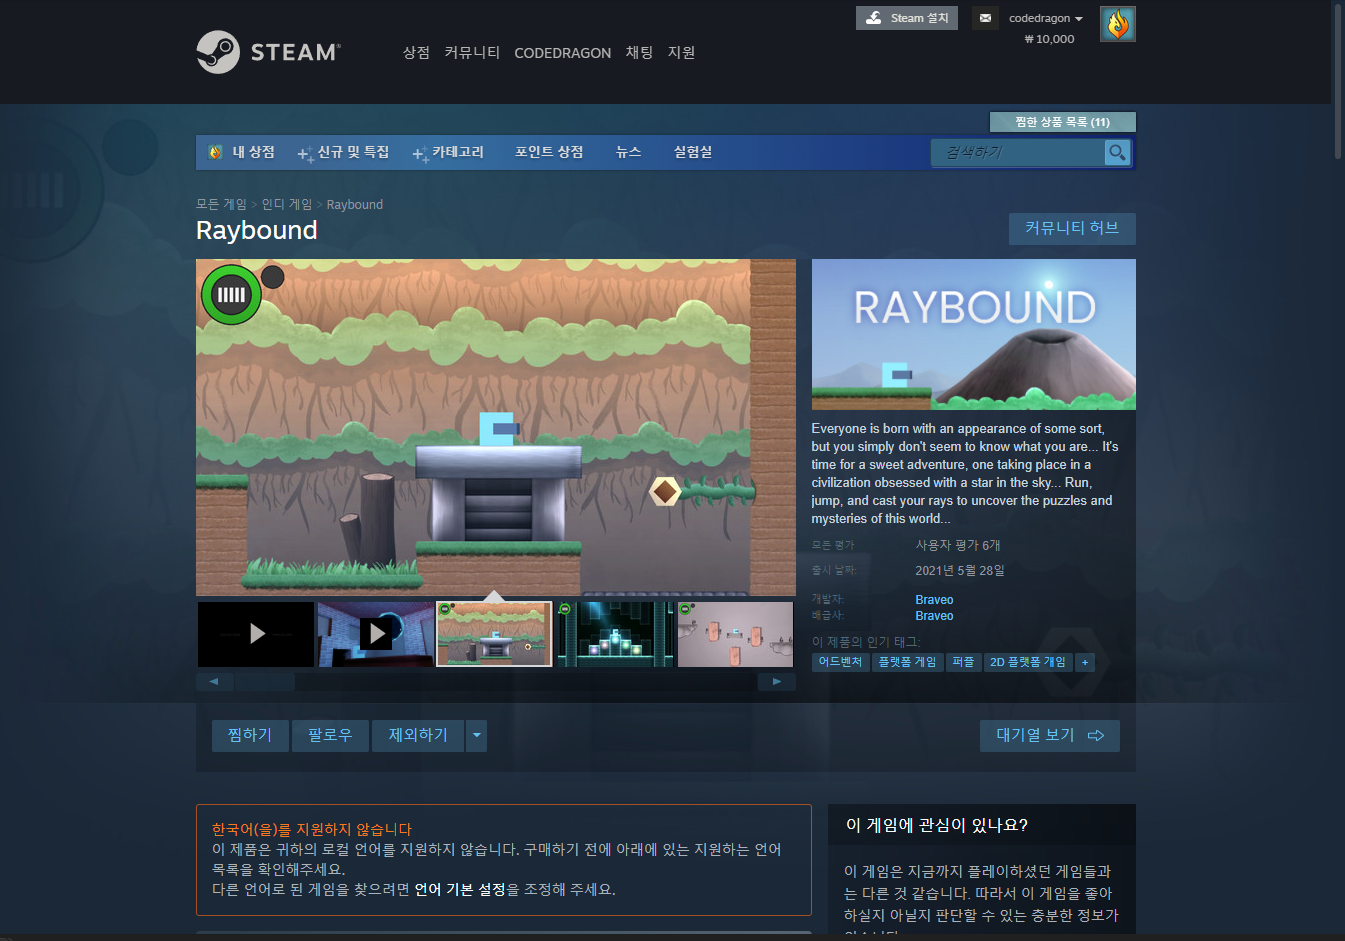Viewport: 1345px width, 941px height.
Task: Open developer Braveo link
Action: point(934,600)
